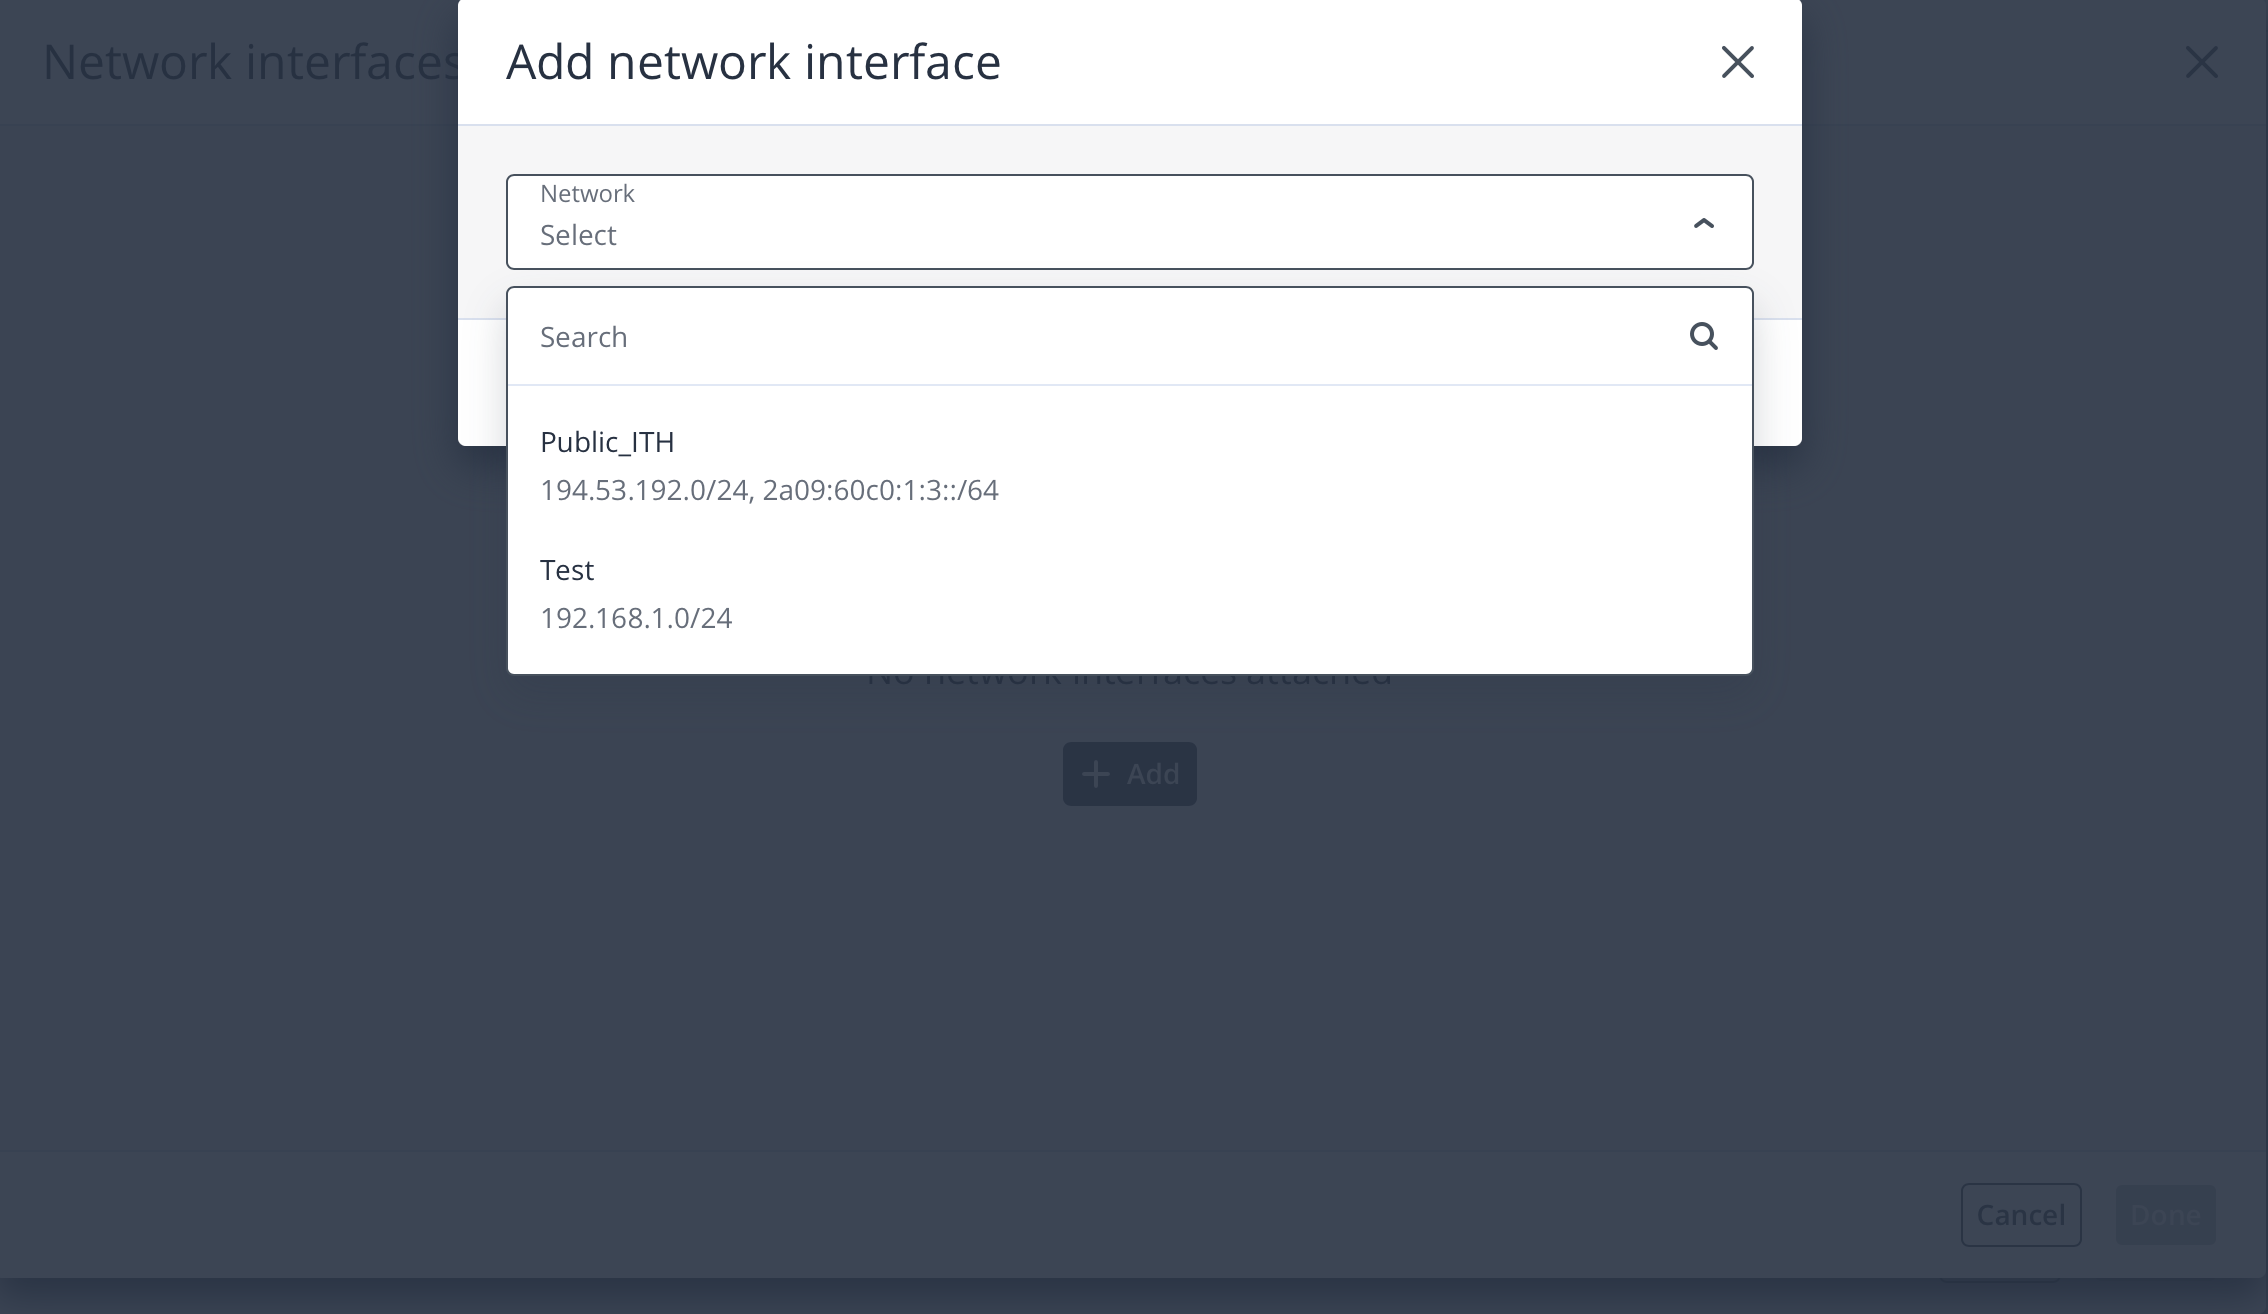Image resolution: width=2268 pixels, height=1314 pixels.
Task: Close the Add network interface dialog
Action: pos(1737,62)
